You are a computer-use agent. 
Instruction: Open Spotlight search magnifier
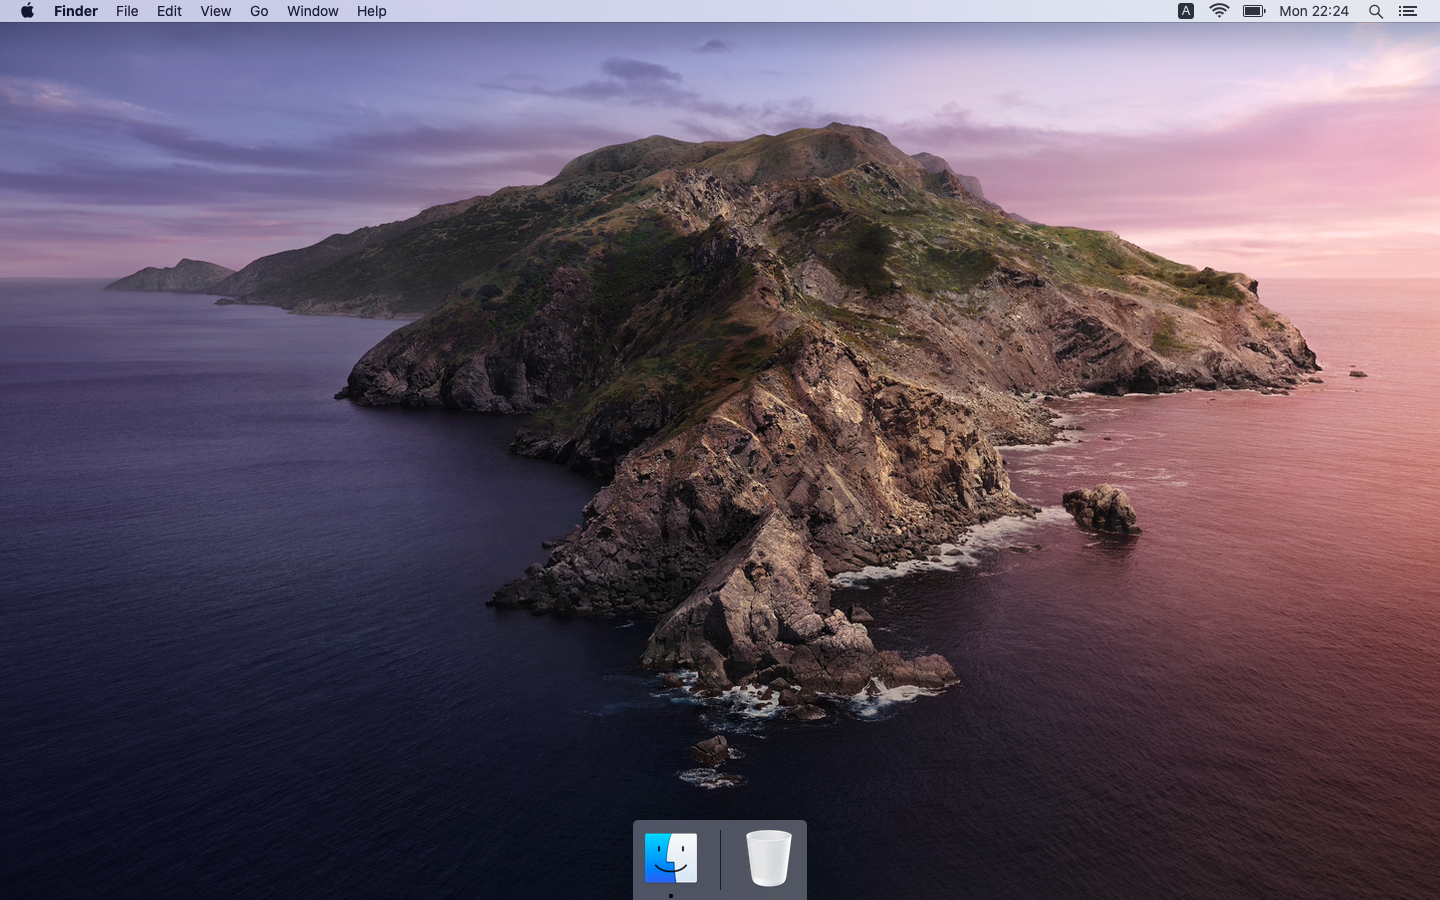(1376, 11)
